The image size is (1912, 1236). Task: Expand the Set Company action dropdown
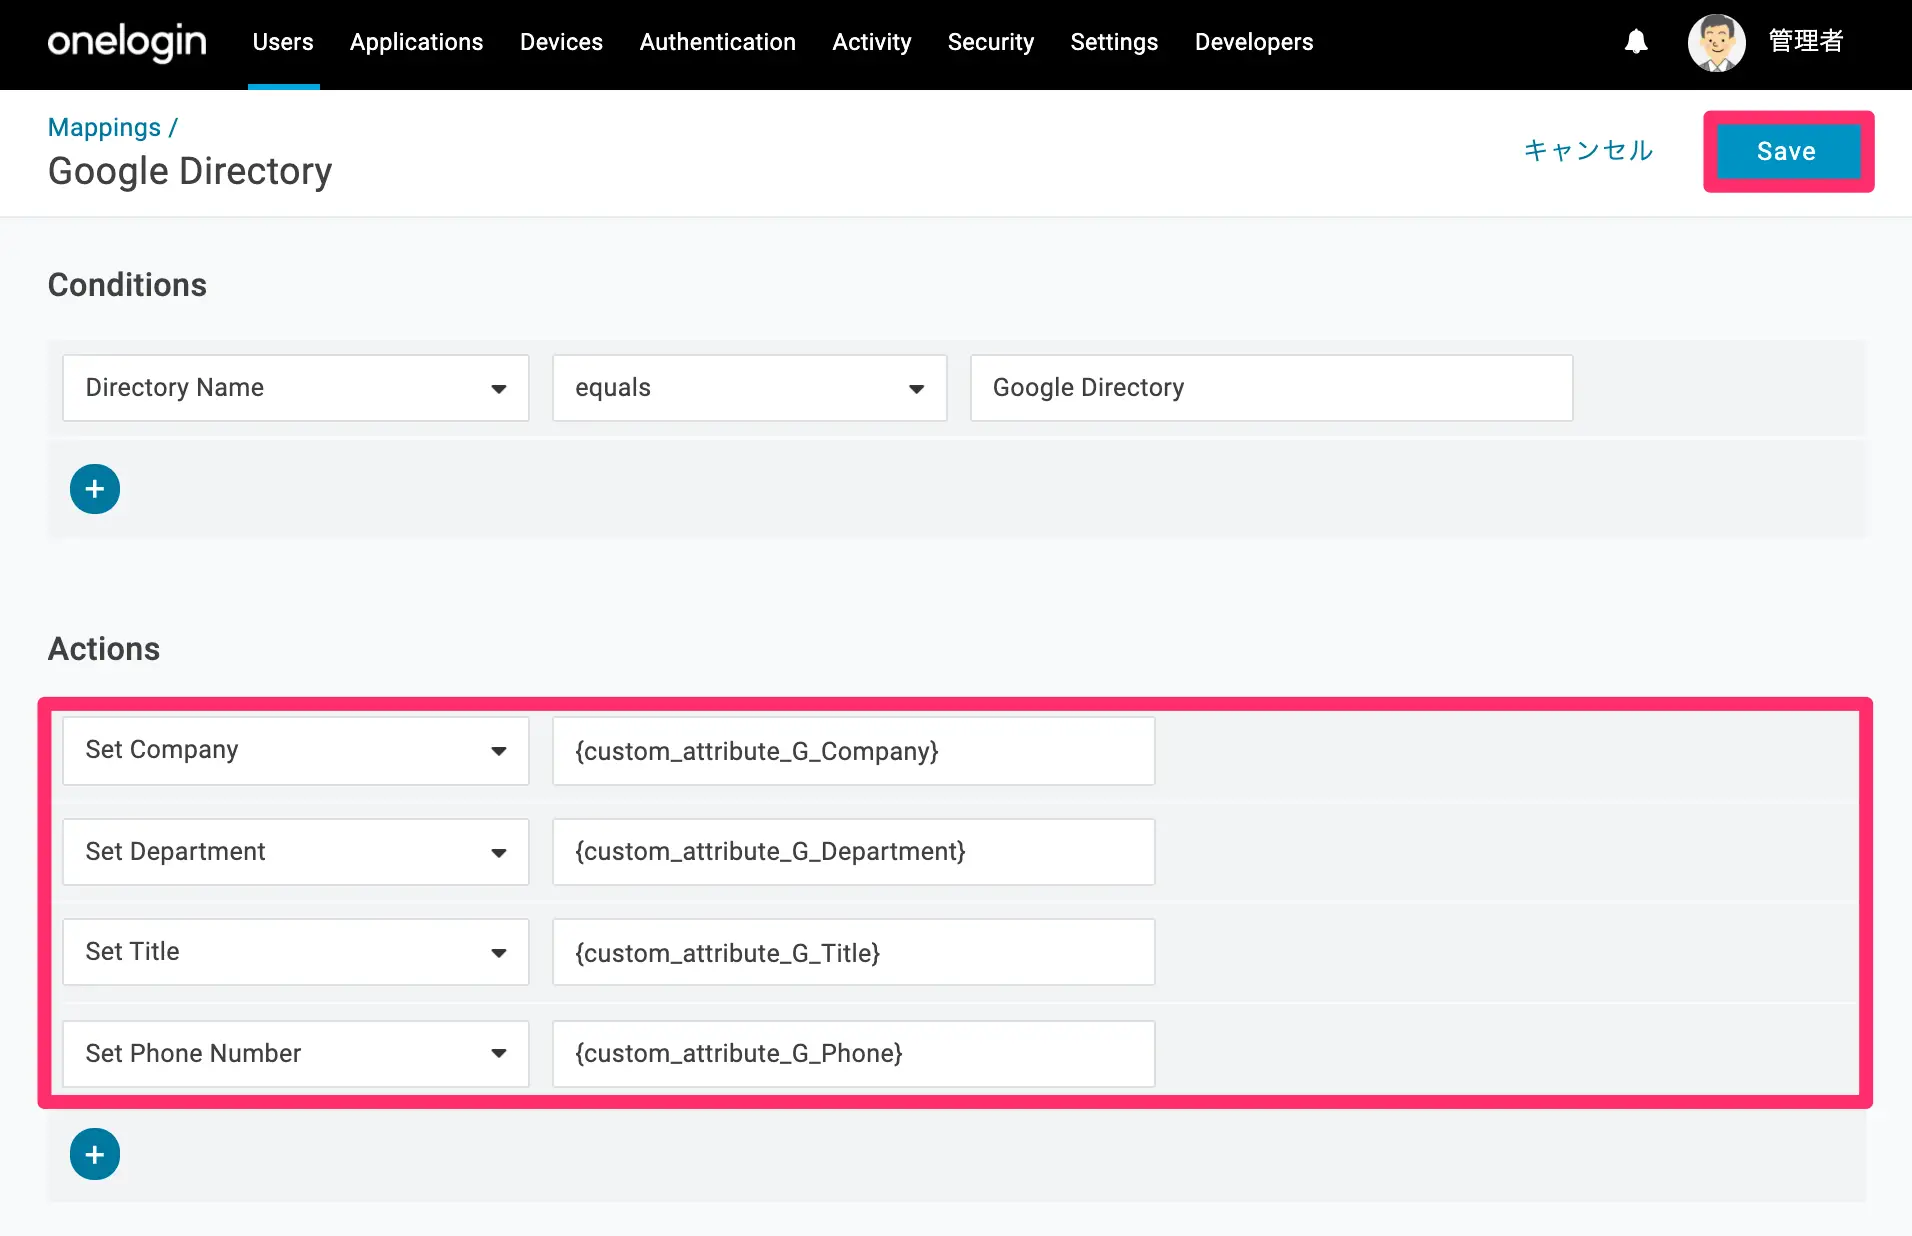[x=296, y=751]
